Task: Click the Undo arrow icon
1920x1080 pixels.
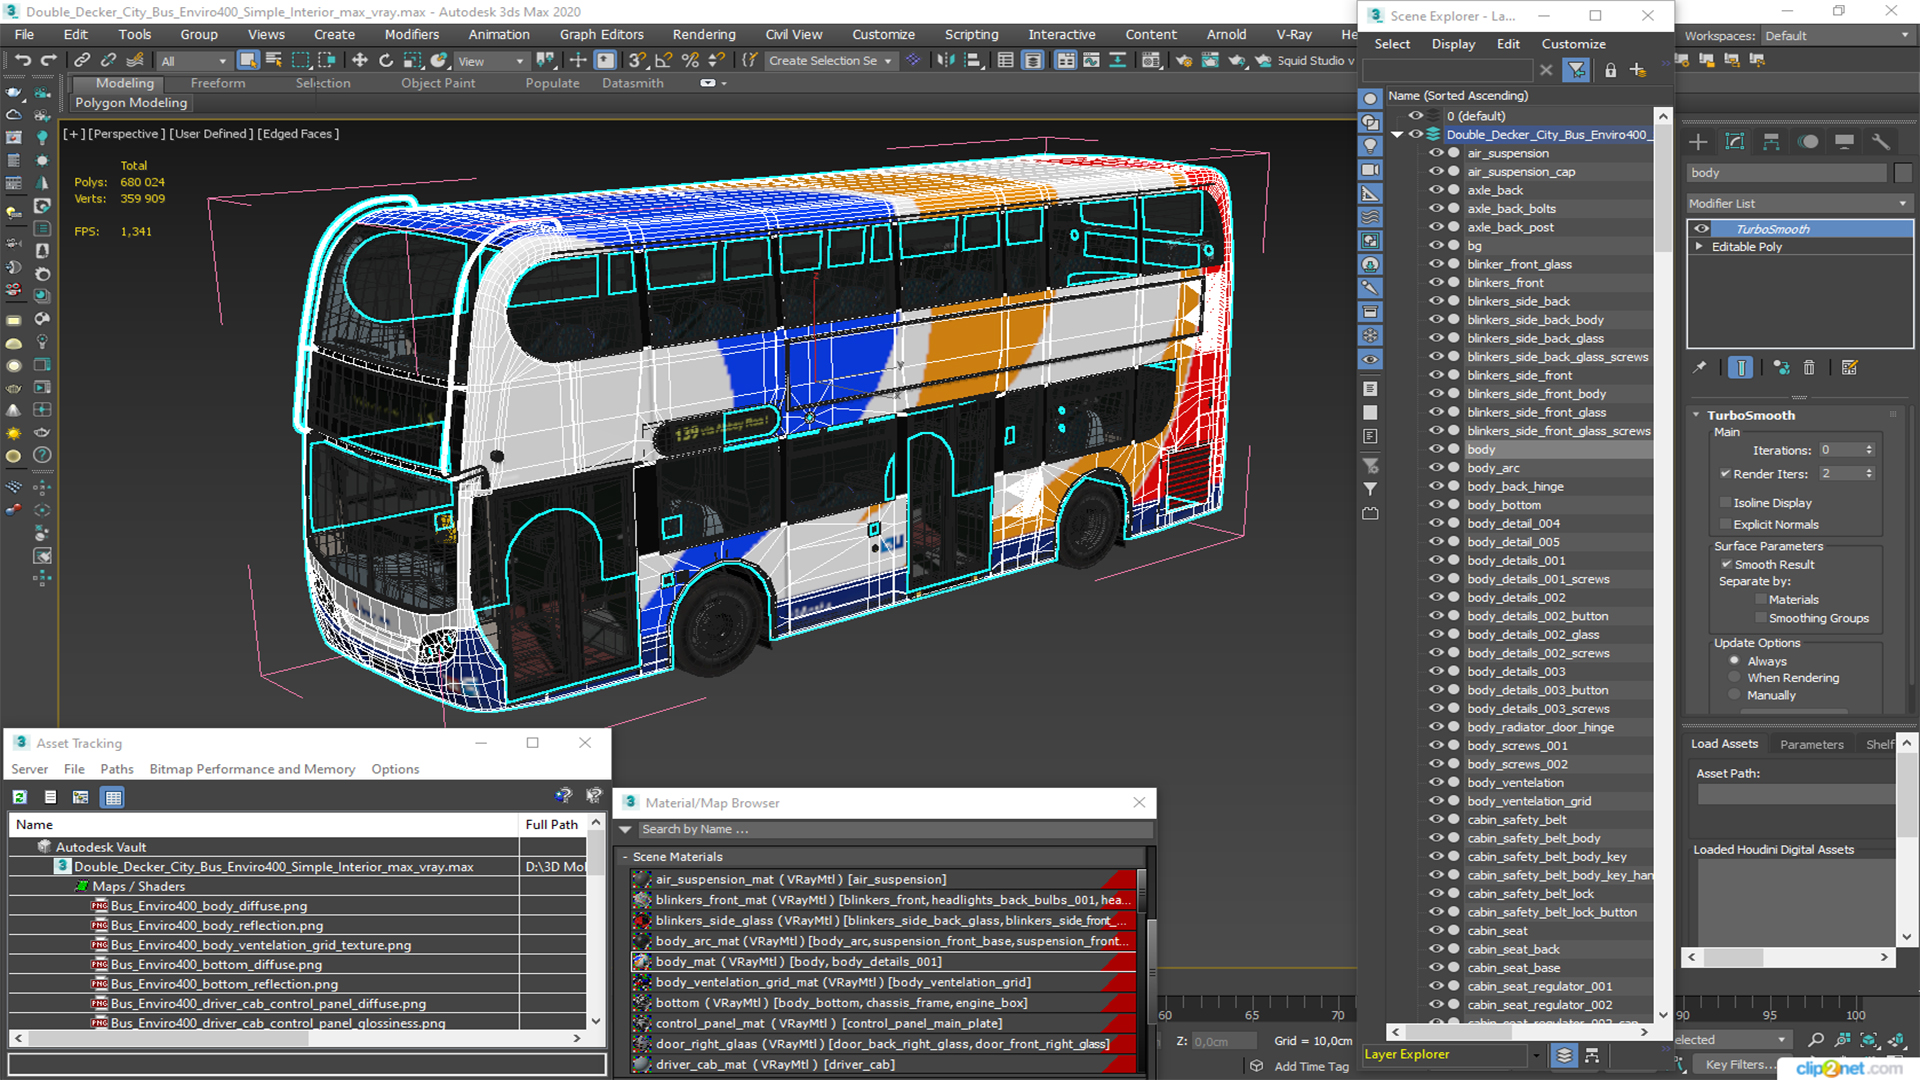Action: click(22, 61)
